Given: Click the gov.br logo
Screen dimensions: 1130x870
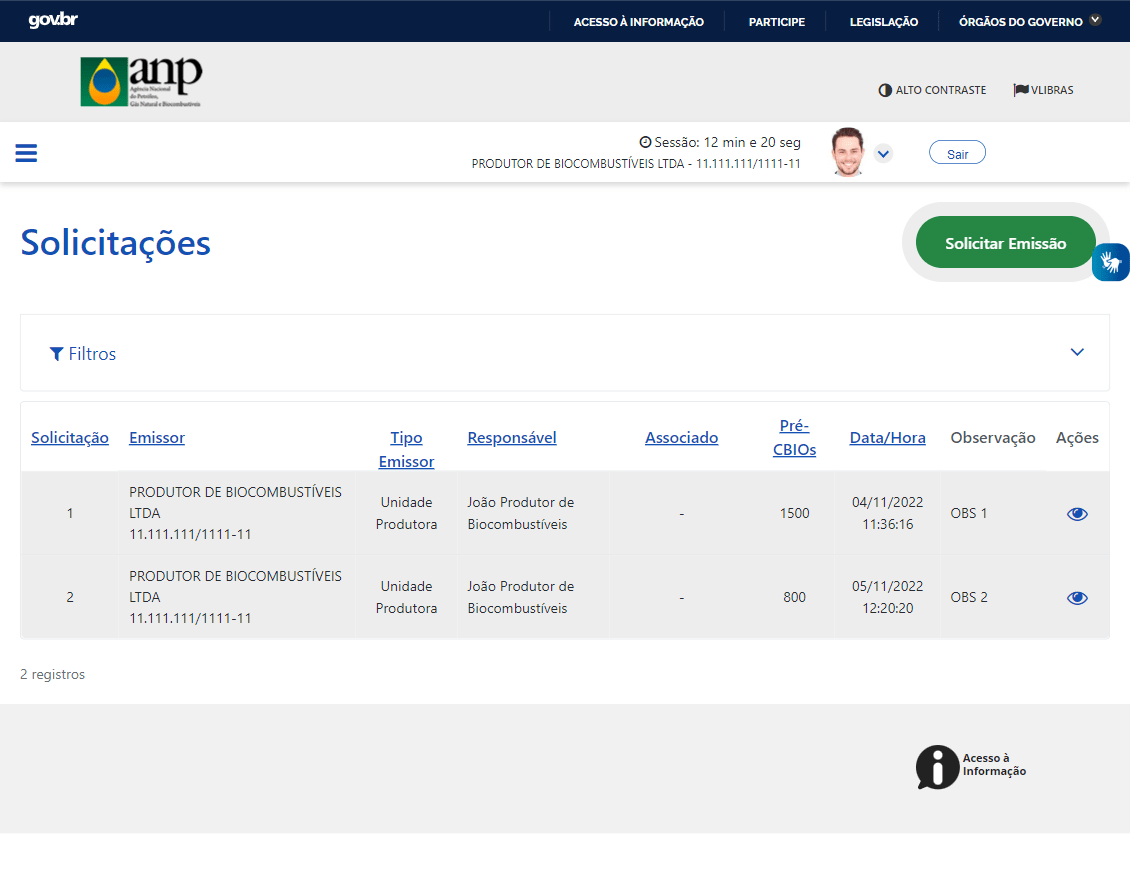Looking at the screenshot, I should point(53,21).
